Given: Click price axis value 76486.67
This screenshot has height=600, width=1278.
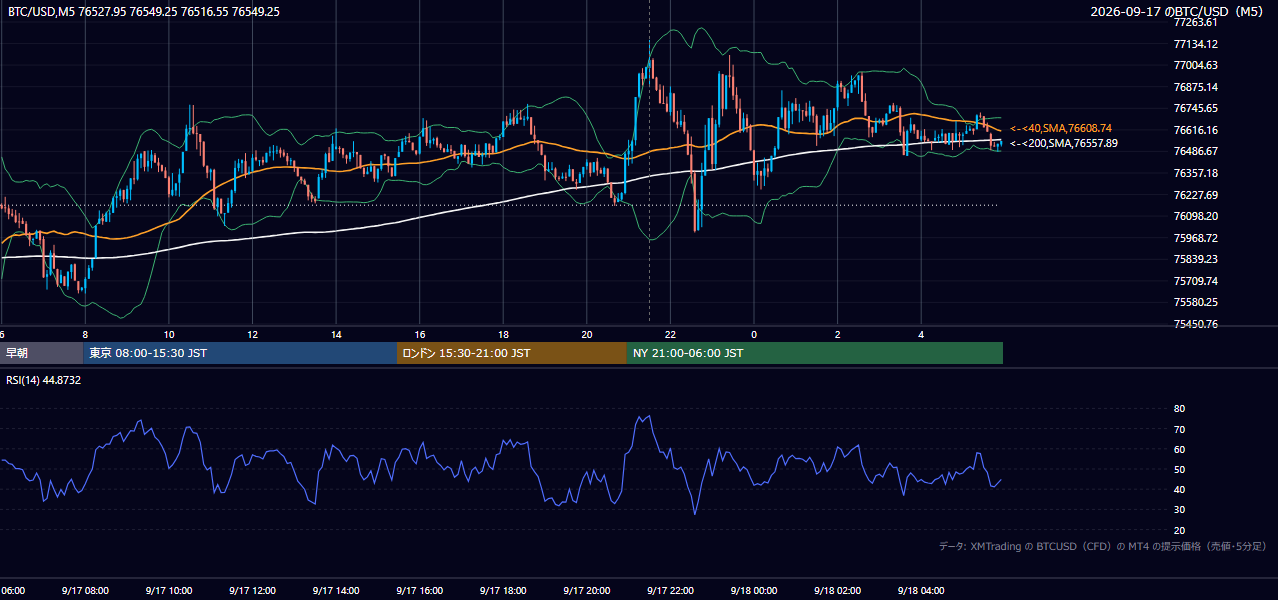Looking at the screenshot, I should [1196, 151].
